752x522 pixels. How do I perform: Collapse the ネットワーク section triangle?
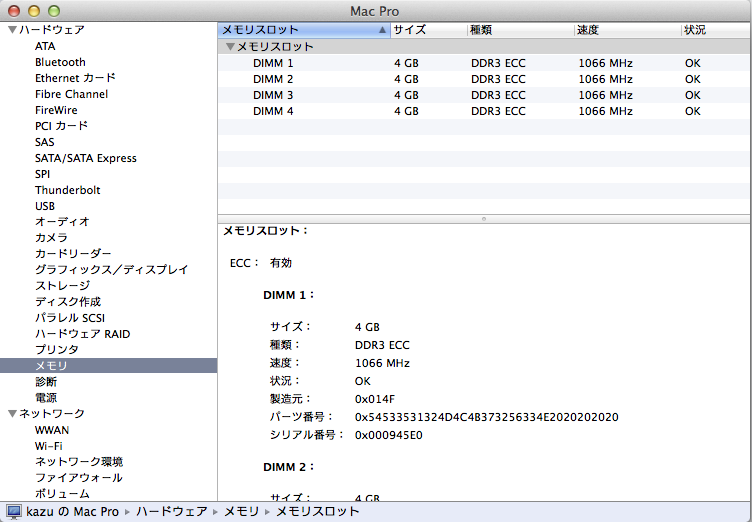[x=13, y=414]
